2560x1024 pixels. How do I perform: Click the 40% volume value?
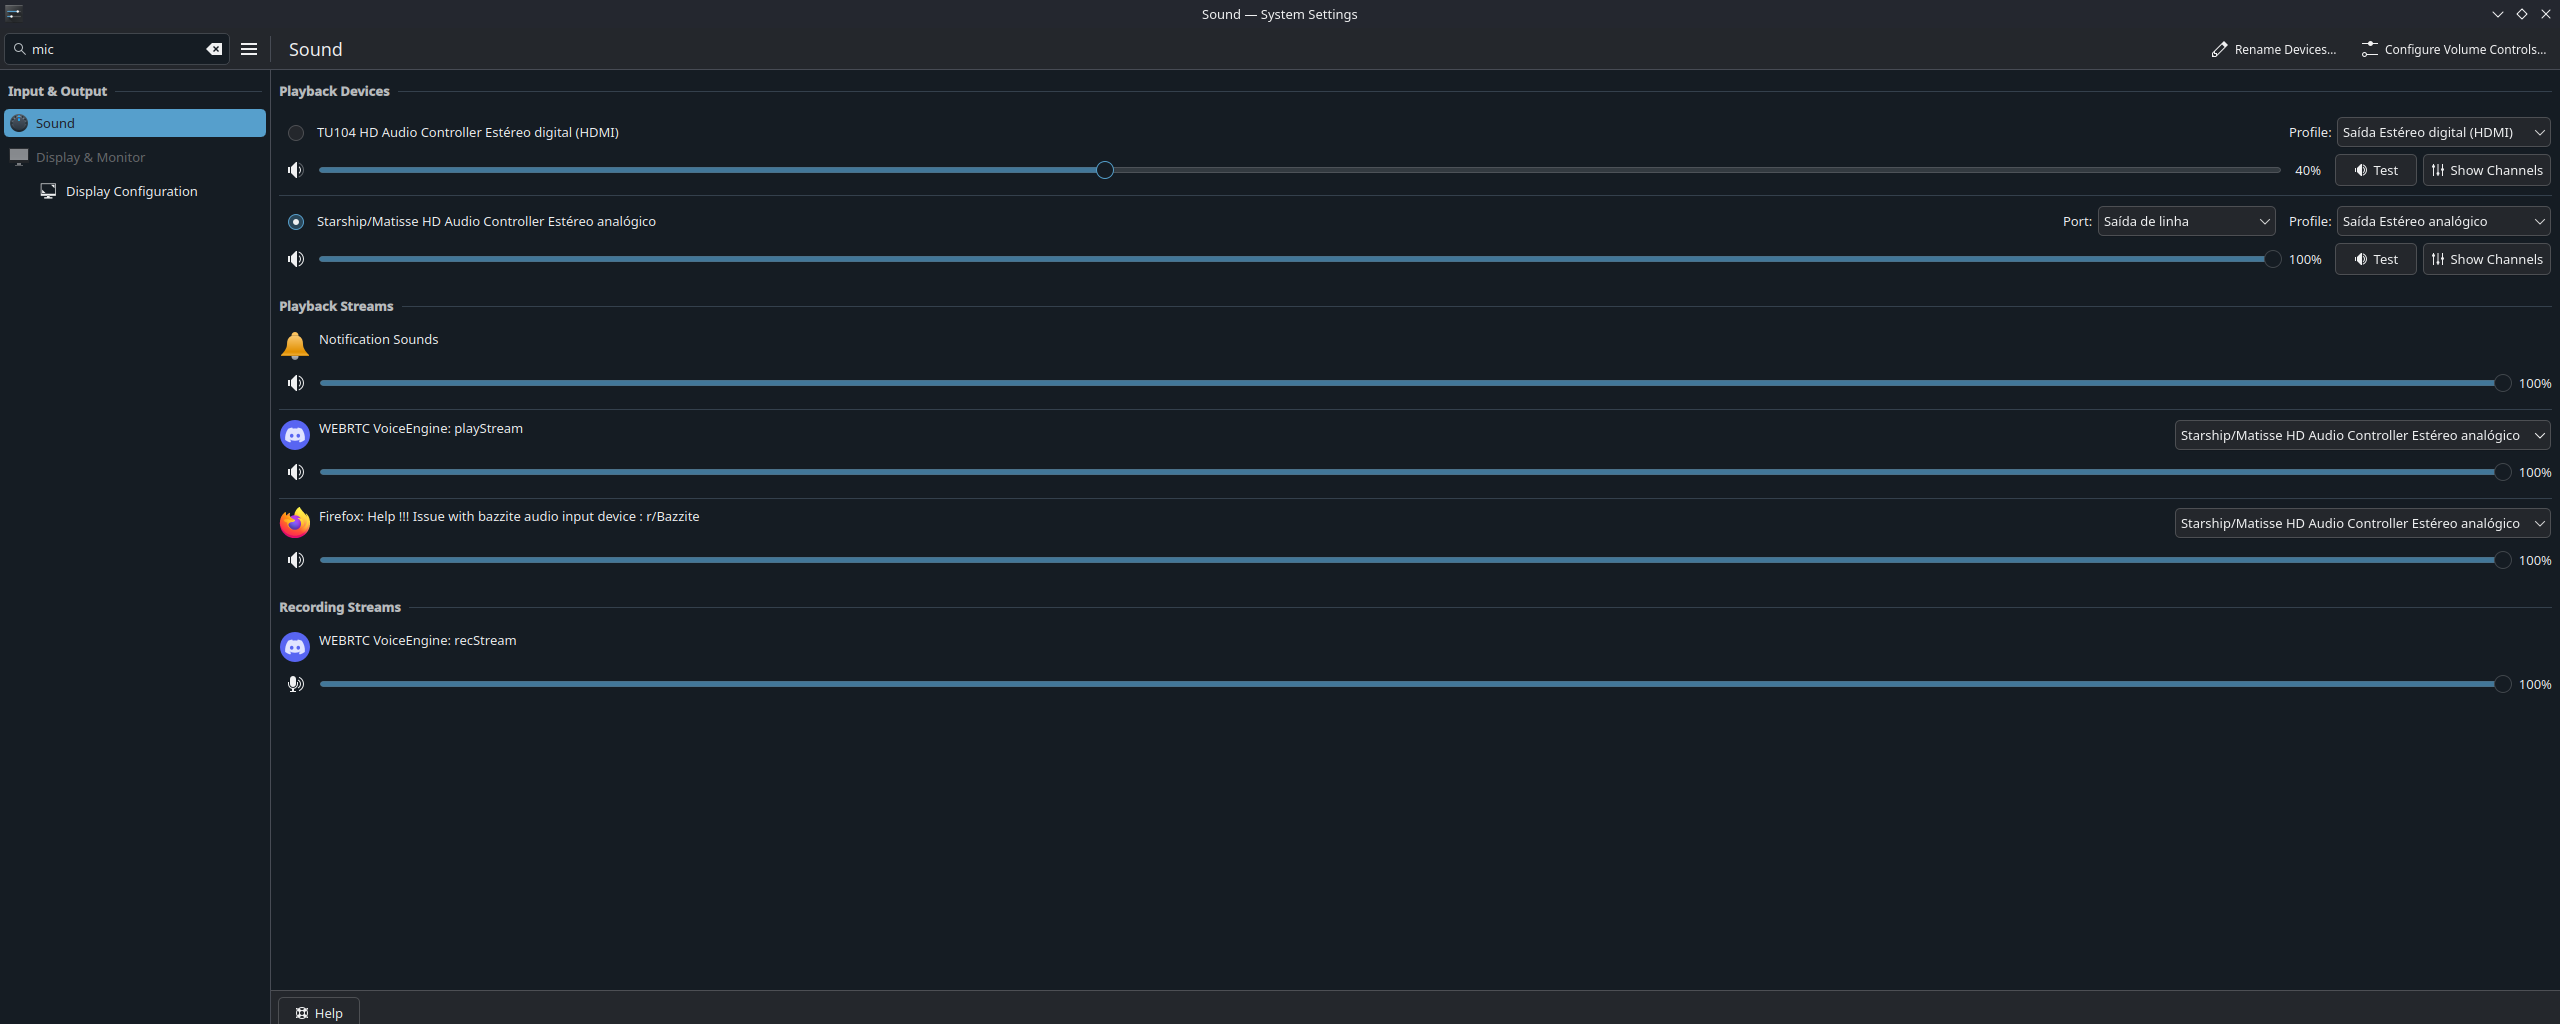click(2307, 170)
